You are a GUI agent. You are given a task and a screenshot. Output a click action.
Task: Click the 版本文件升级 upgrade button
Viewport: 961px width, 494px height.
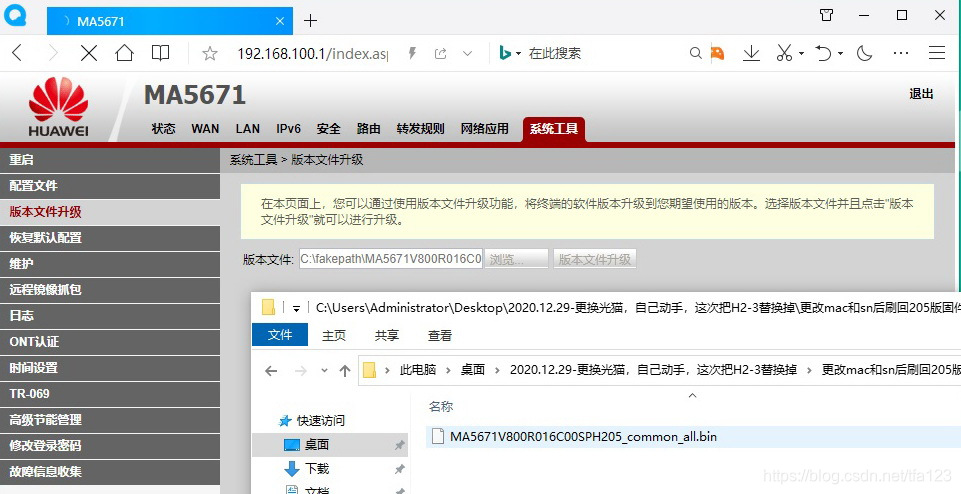point(594,259)
